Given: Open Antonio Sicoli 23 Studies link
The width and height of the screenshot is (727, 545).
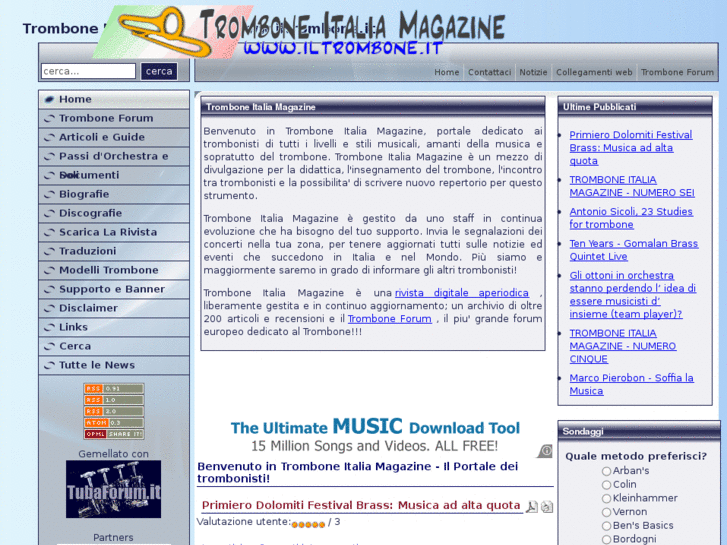Looking at the screenshot, I should pyautogui.click(x=631, y=218).
